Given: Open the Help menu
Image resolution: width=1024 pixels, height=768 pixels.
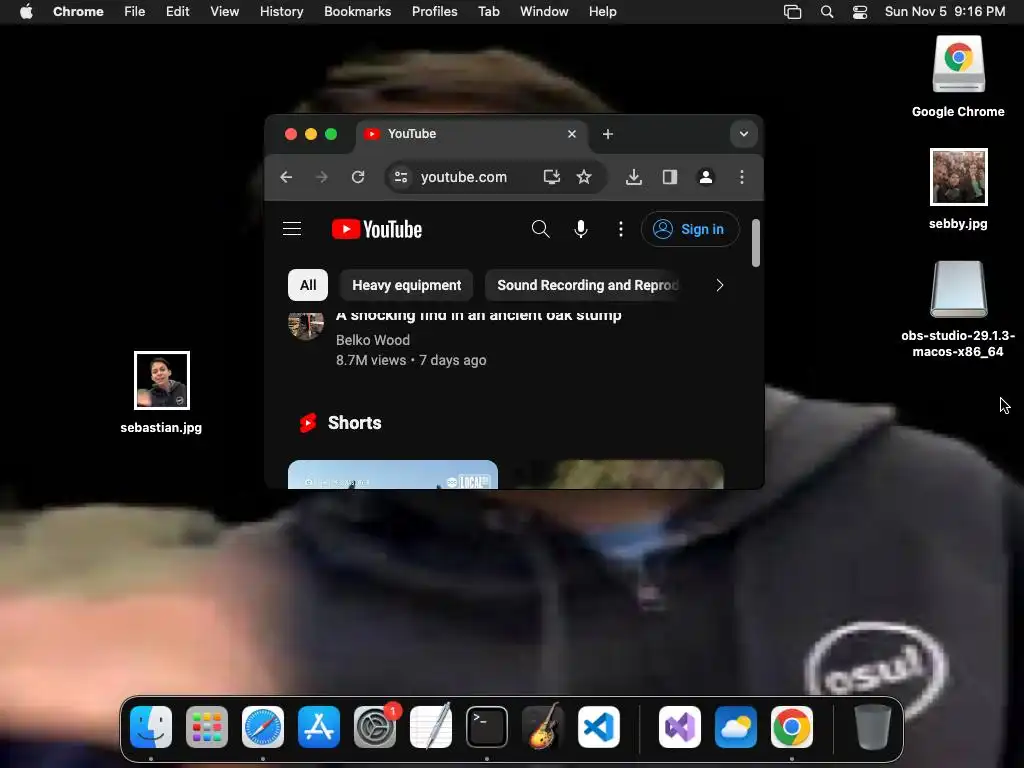Looking at the screenshot, I should coord(602,12).
